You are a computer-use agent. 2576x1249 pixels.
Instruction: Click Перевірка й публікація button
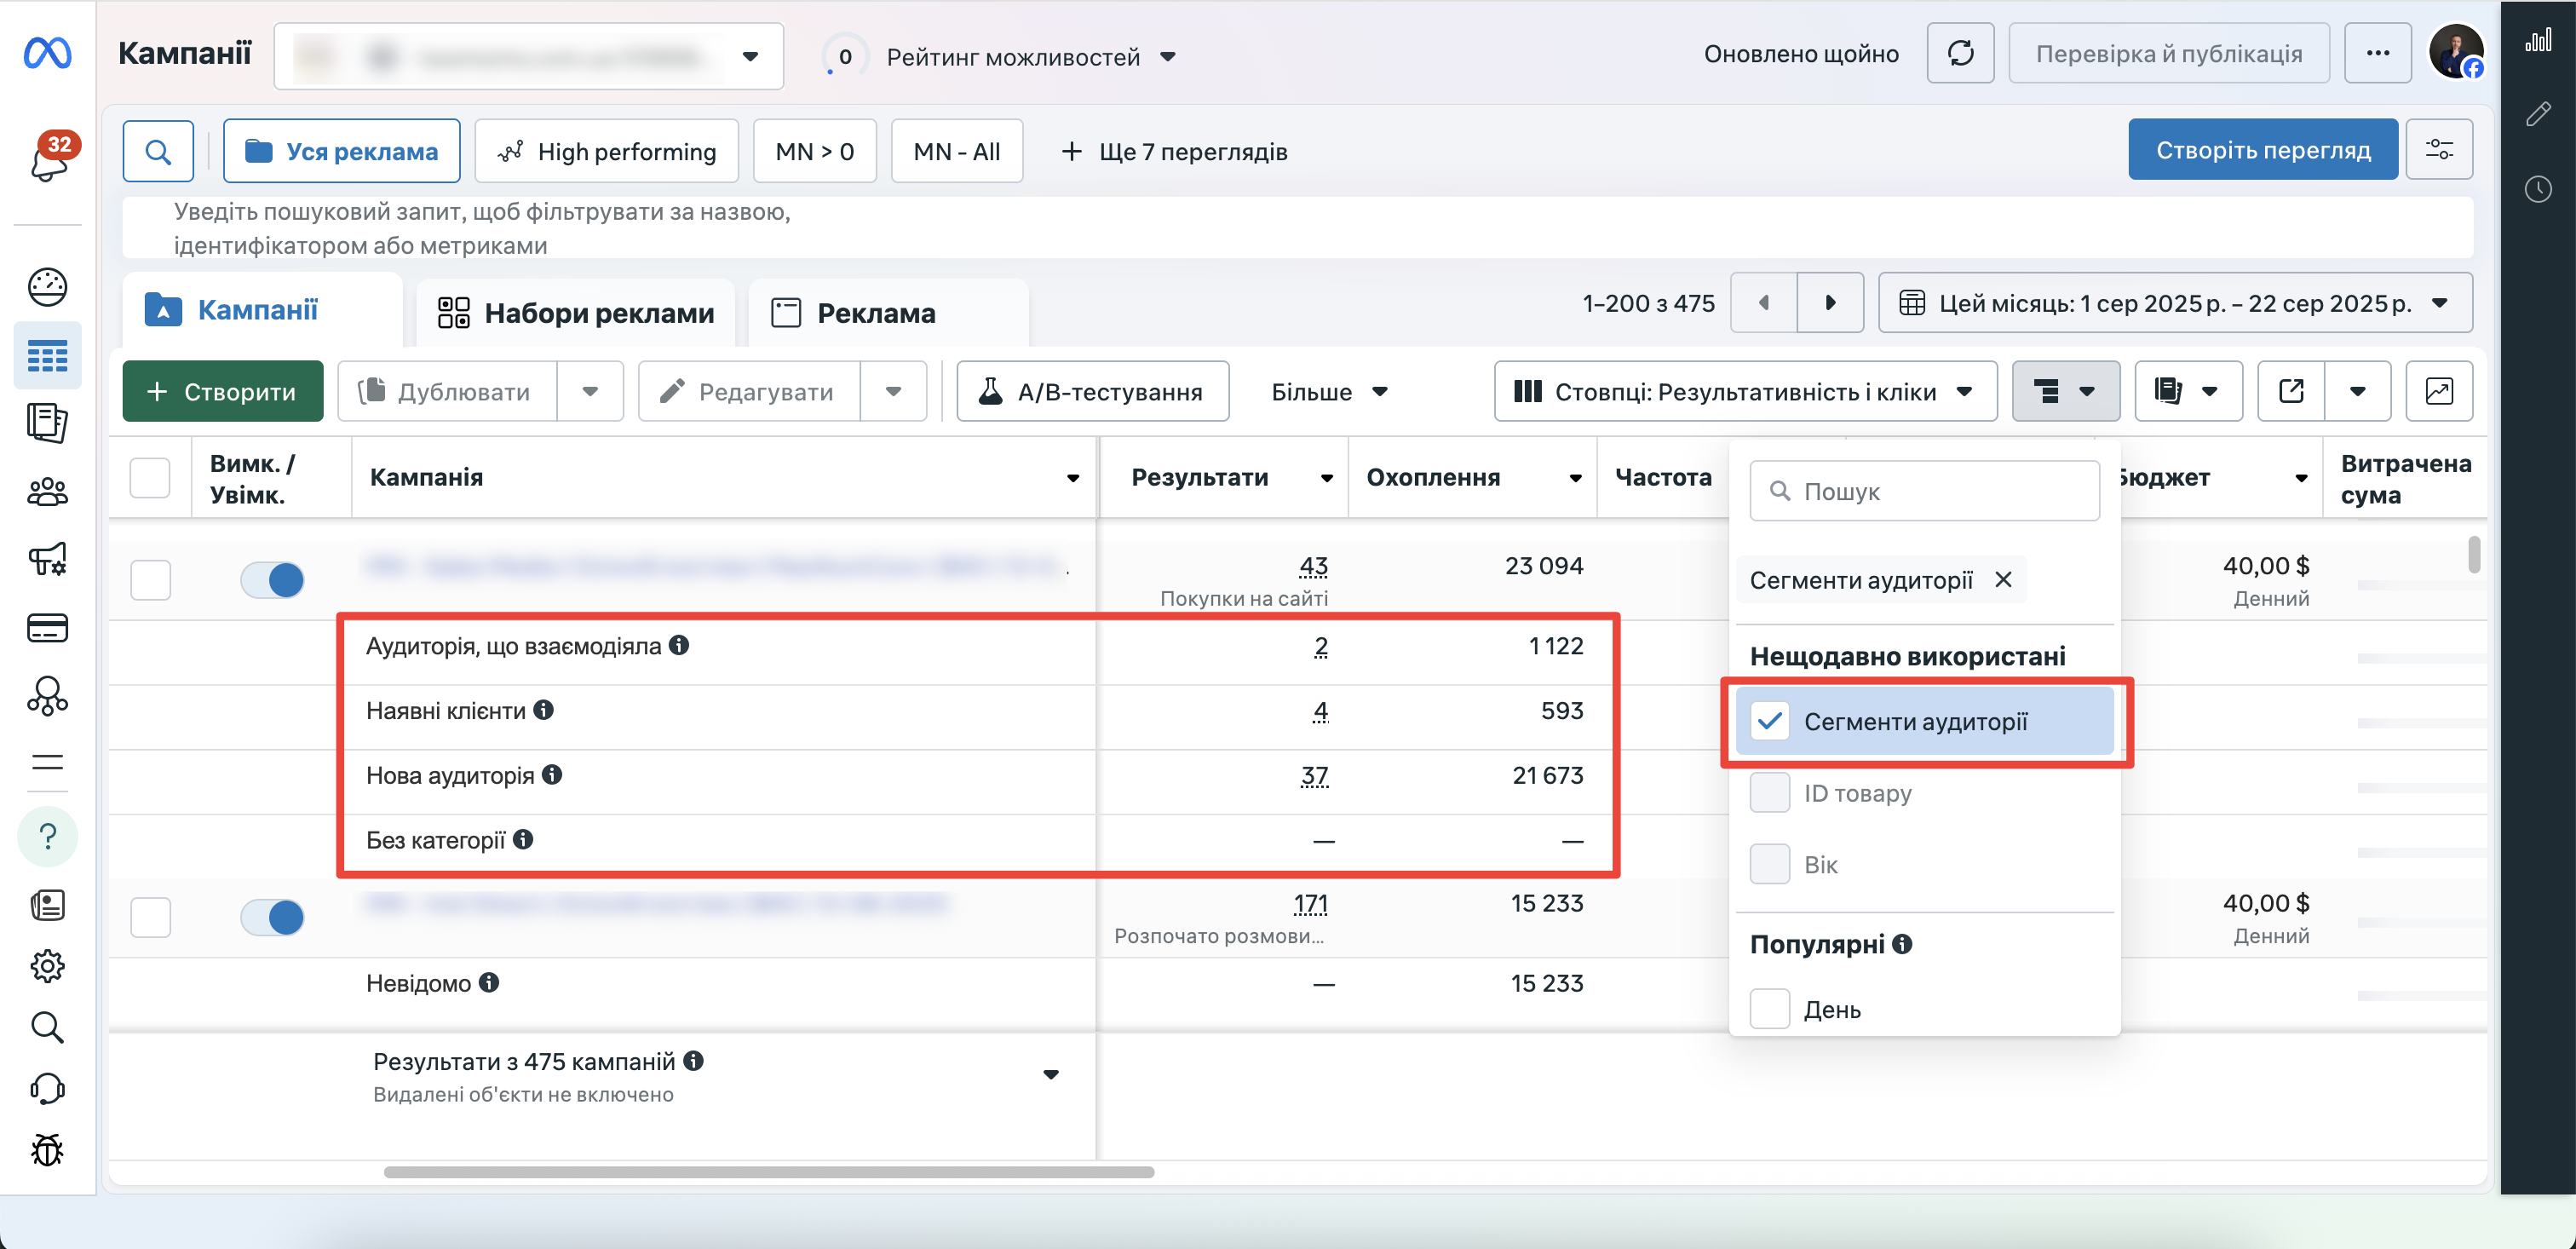[2169, 54]
